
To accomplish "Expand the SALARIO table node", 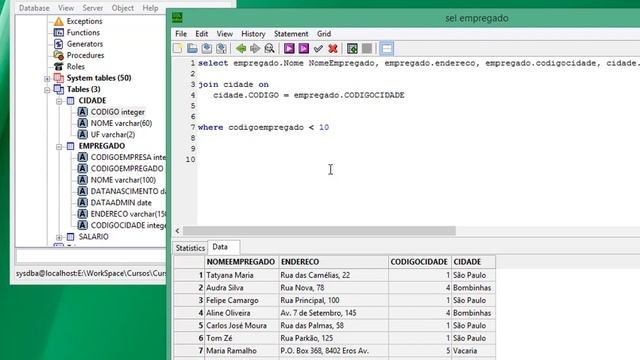I will 59,237.
